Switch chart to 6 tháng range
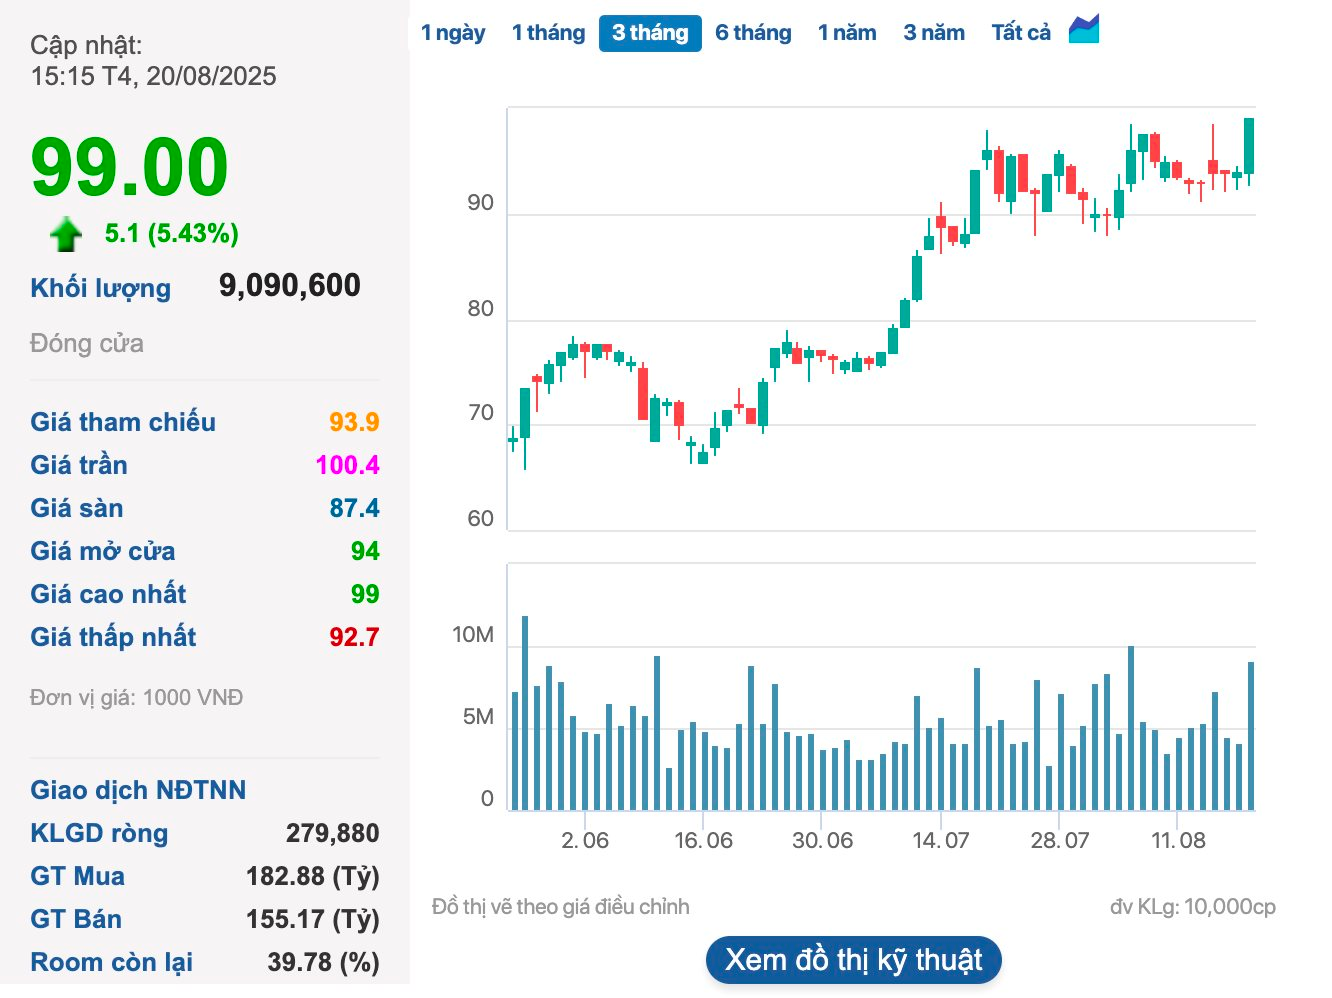 pos(753,33)
